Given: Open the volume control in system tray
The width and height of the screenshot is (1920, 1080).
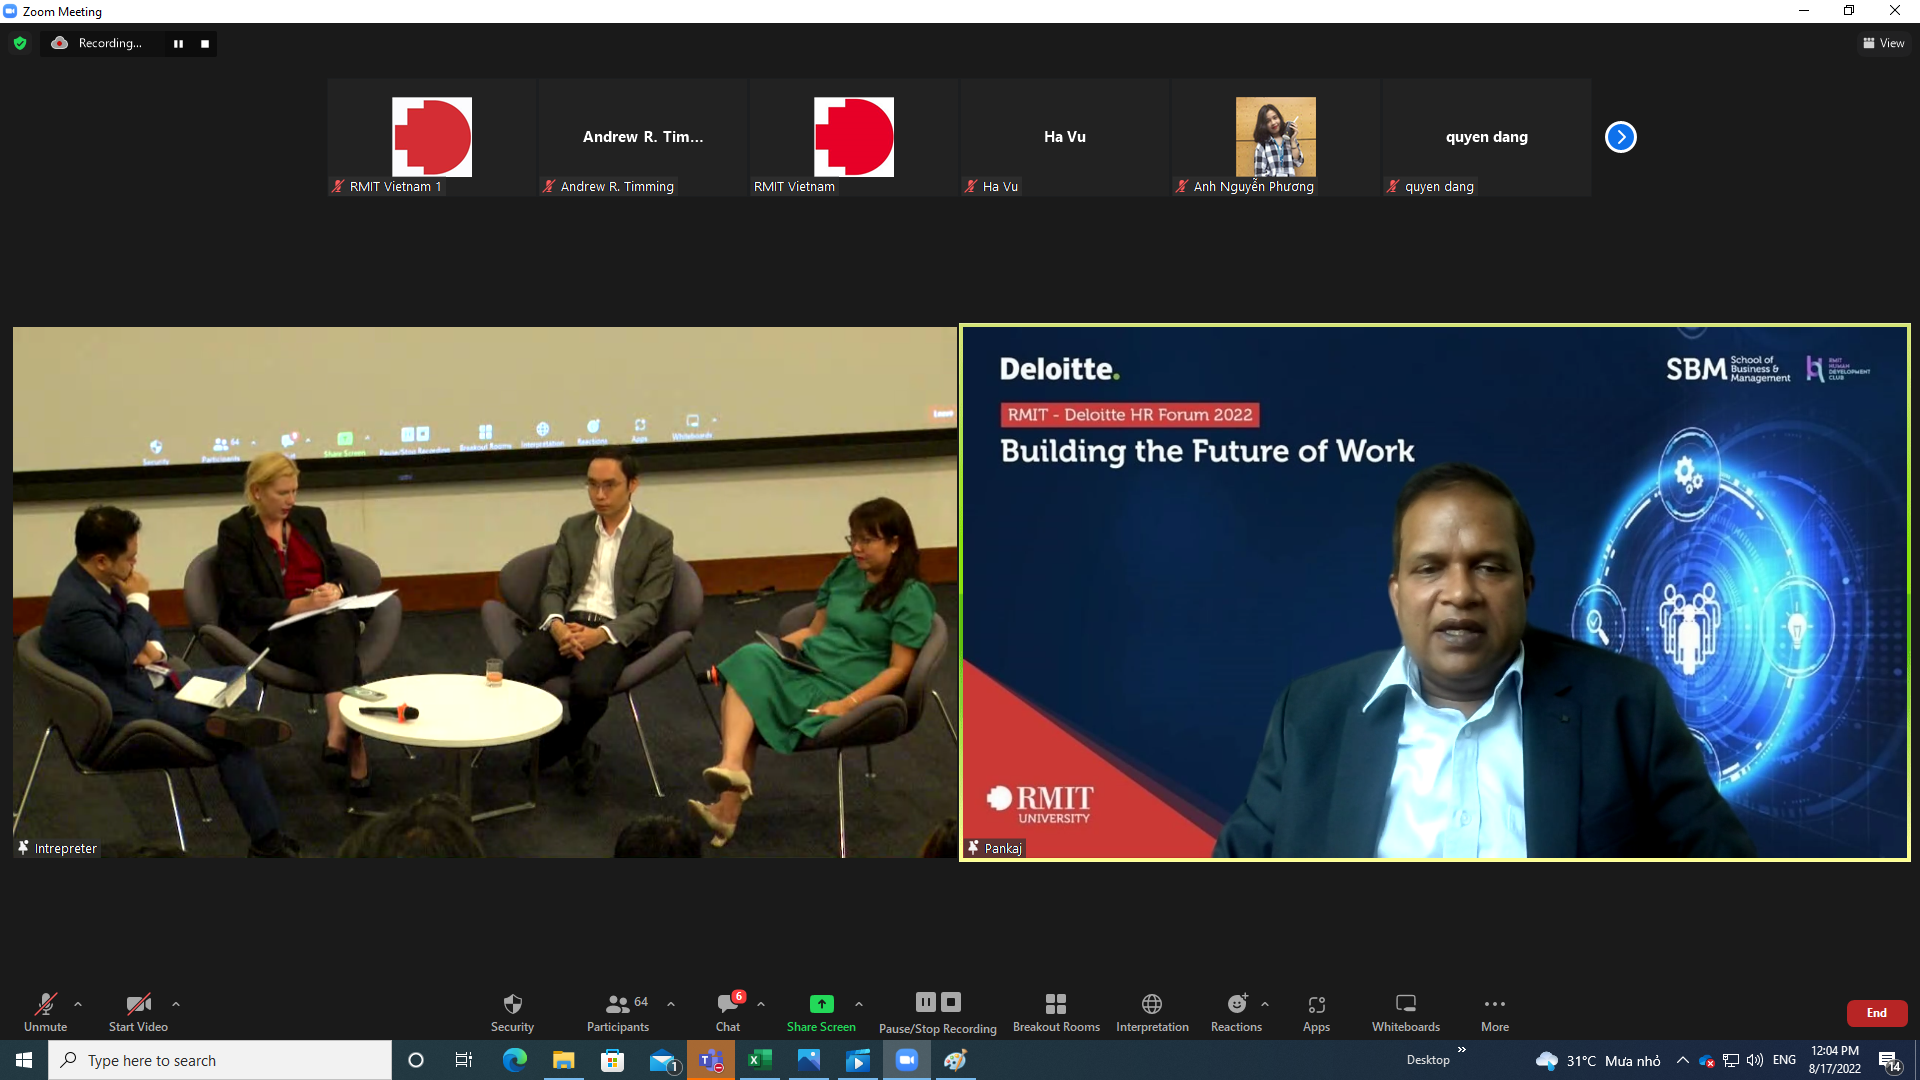Looking at the screenshot, I should (x=1755, y=1060).
